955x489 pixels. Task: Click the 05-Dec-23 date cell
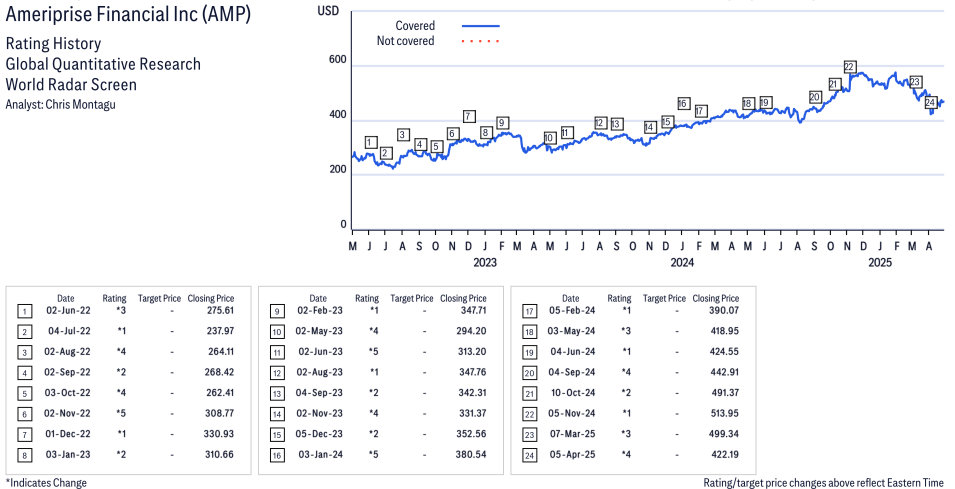point(319,434)
